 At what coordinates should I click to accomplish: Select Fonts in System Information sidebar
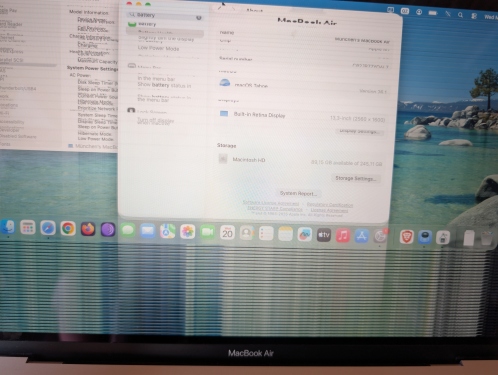[x=5, y=144]
